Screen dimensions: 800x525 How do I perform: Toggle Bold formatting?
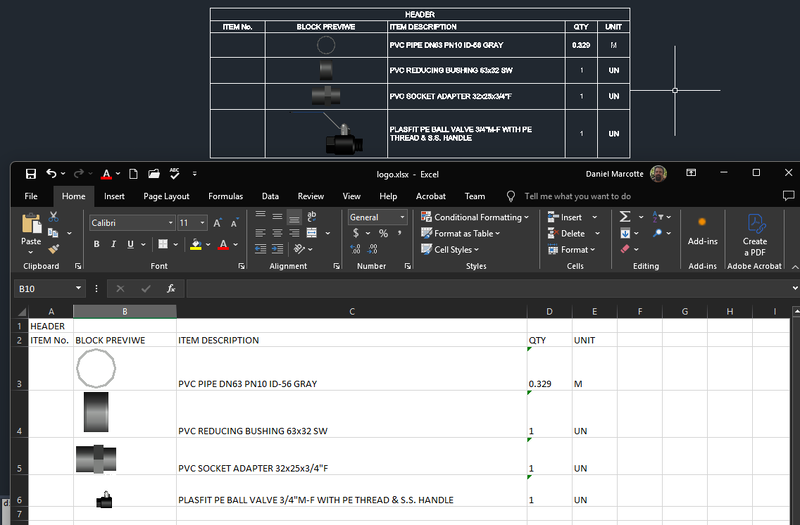click(98, 245)
